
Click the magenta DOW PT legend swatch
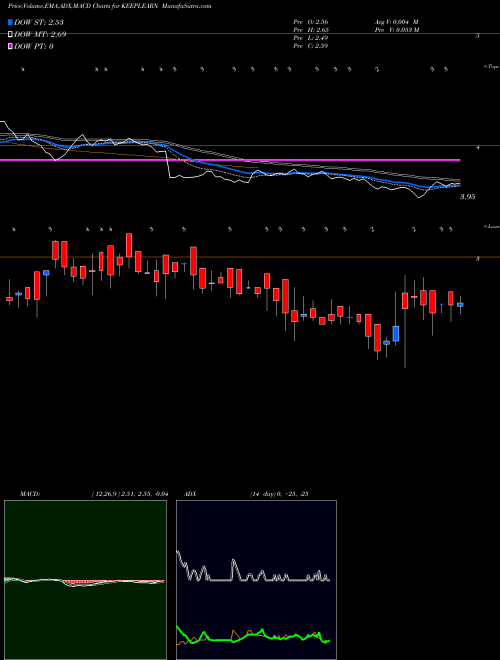pyautogui.click(x=10, y=46)
